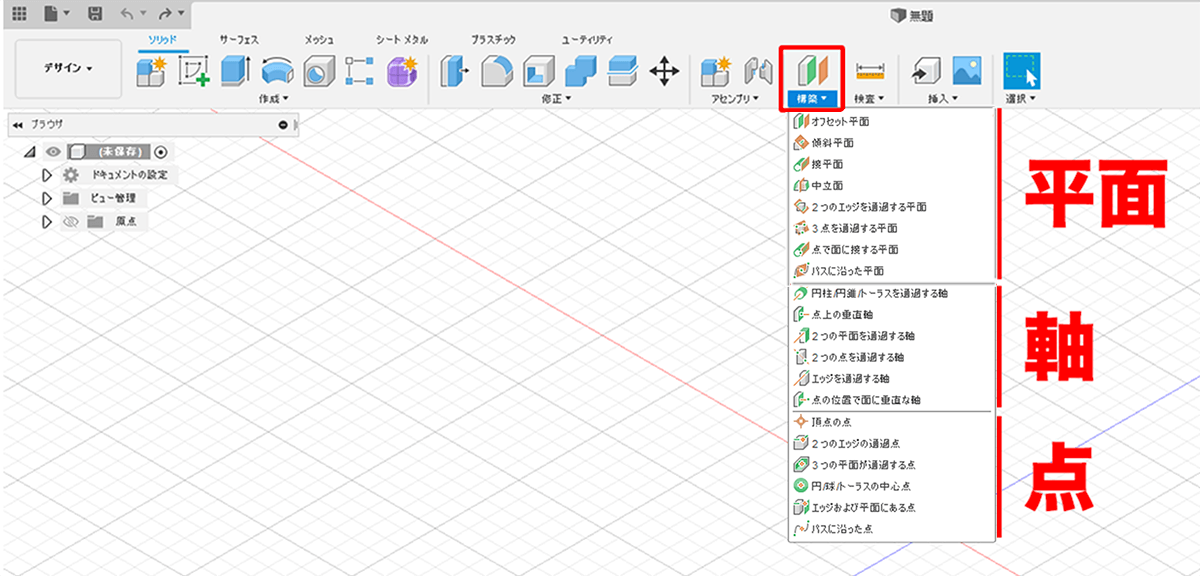Activate the Select tool icon
The height and width of the screenshot is (576, 1200).
click(x=1022, y=71)
